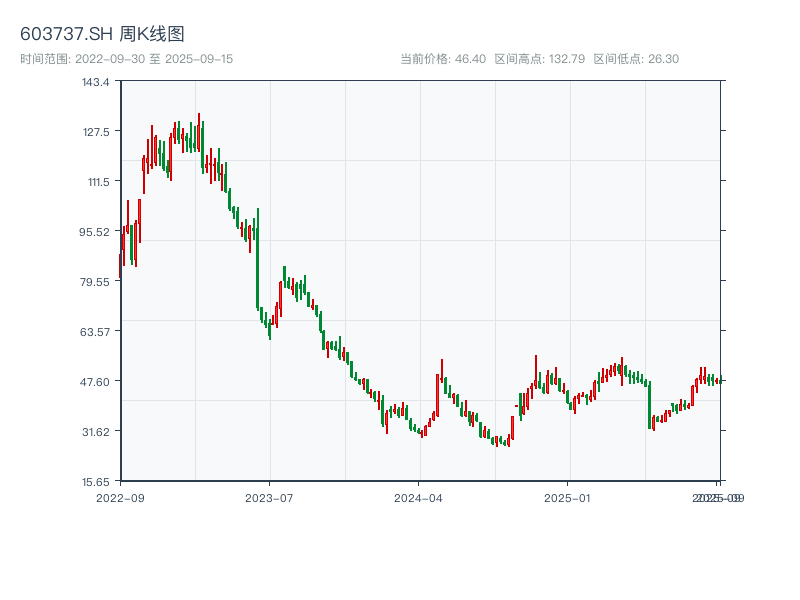
Task: Click the long green gap-down candle in 2025
Action: click(649, 405)
